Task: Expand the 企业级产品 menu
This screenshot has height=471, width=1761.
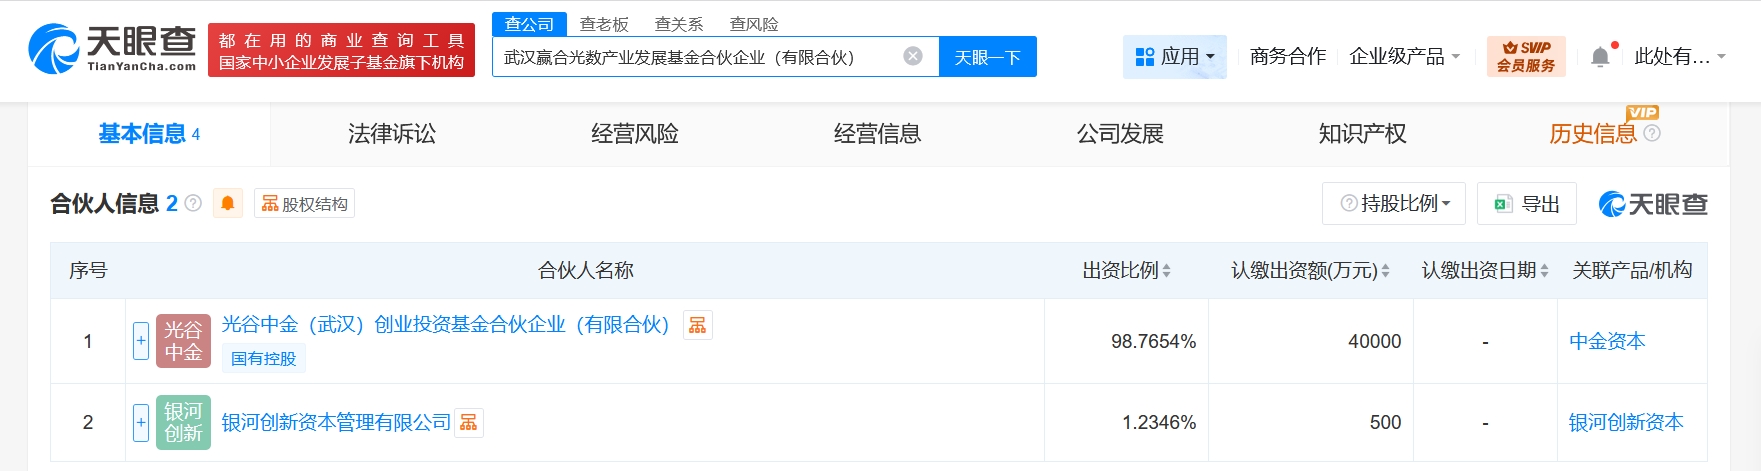Action: point(1404,57)
